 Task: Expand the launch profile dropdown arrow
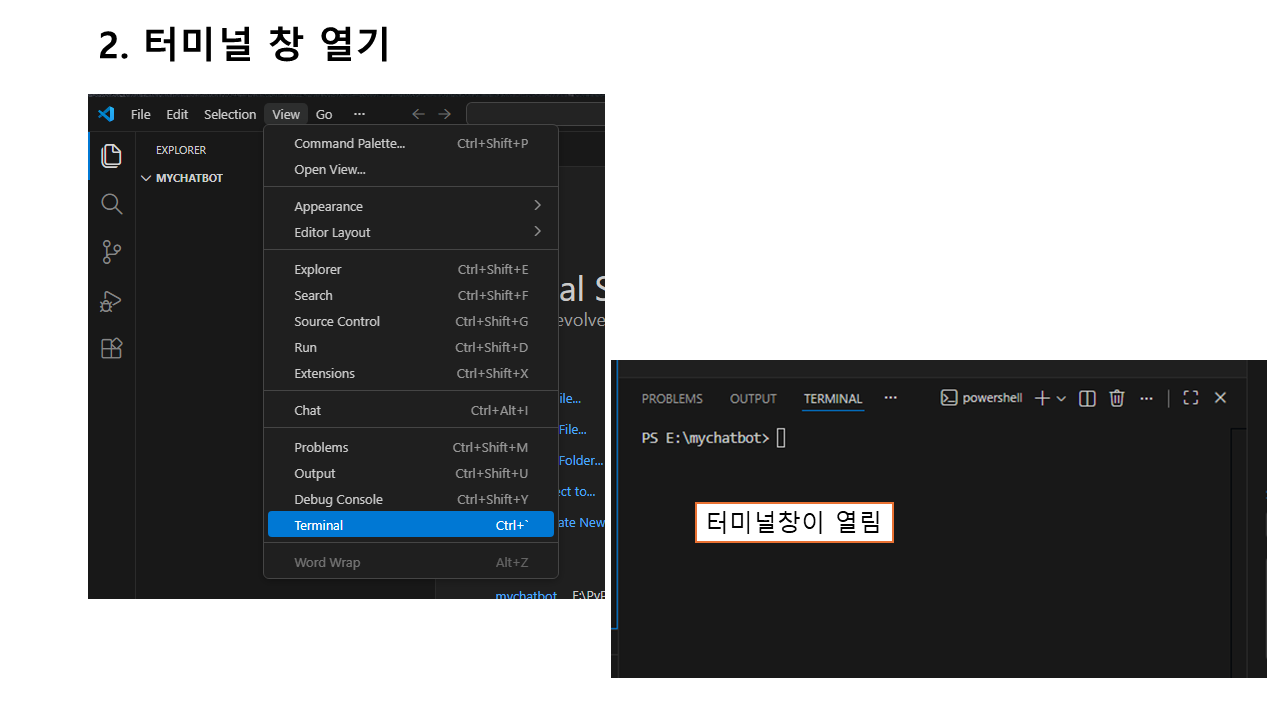[x=1062, y=398]
